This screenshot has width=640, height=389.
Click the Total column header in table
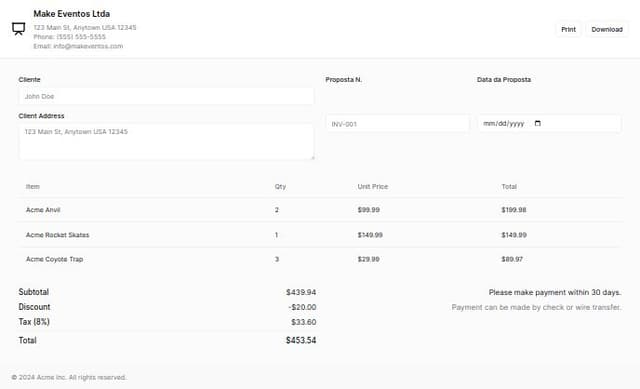point(509,187)
